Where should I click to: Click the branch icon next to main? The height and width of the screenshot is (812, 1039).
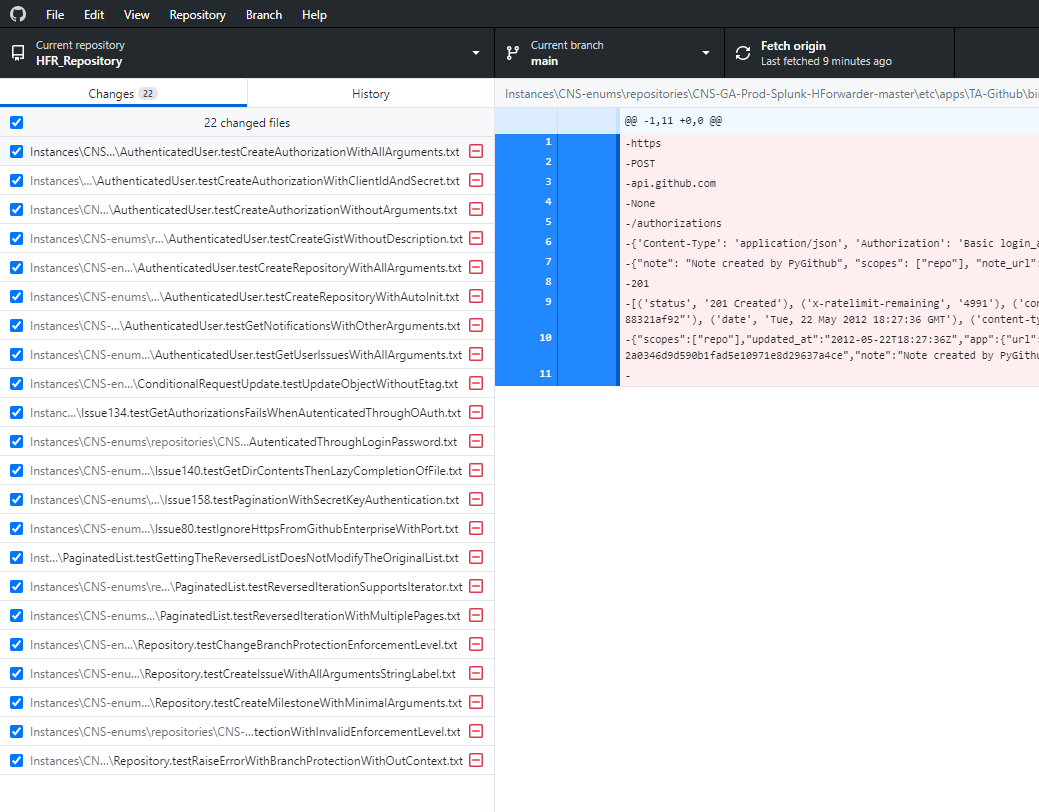pos(513,51)
